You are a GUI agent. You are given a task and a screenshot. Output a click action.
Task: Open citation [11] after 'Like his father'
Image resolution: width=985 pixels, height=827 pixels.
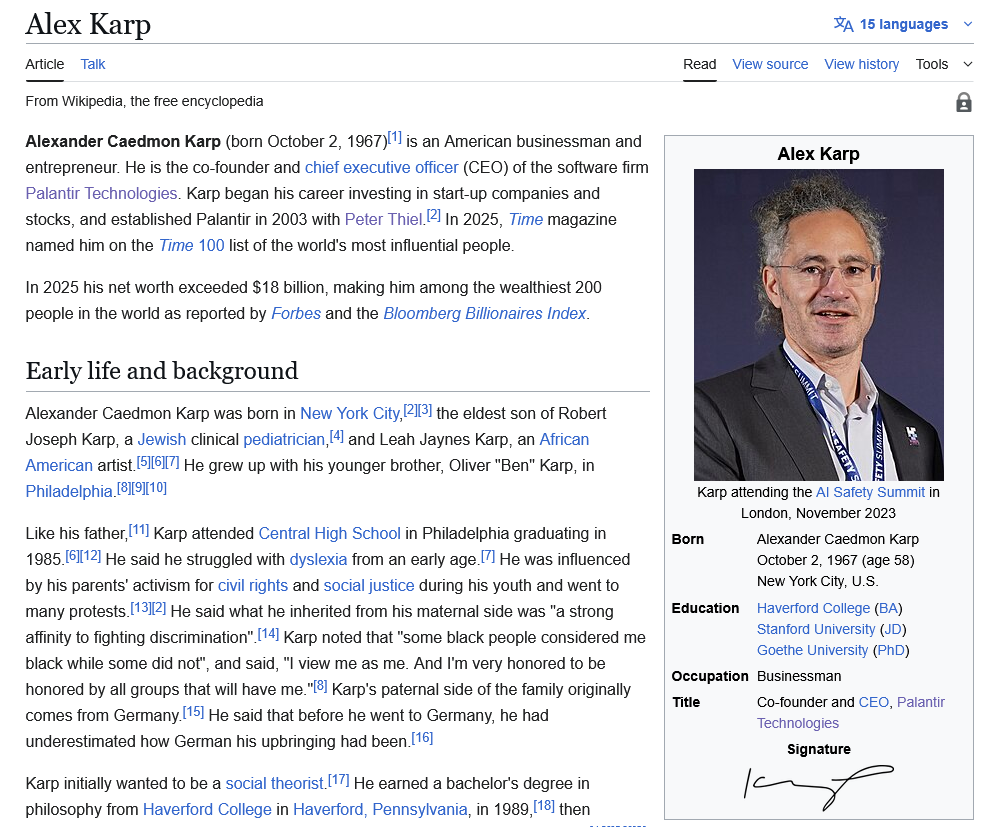coord(139,529)
